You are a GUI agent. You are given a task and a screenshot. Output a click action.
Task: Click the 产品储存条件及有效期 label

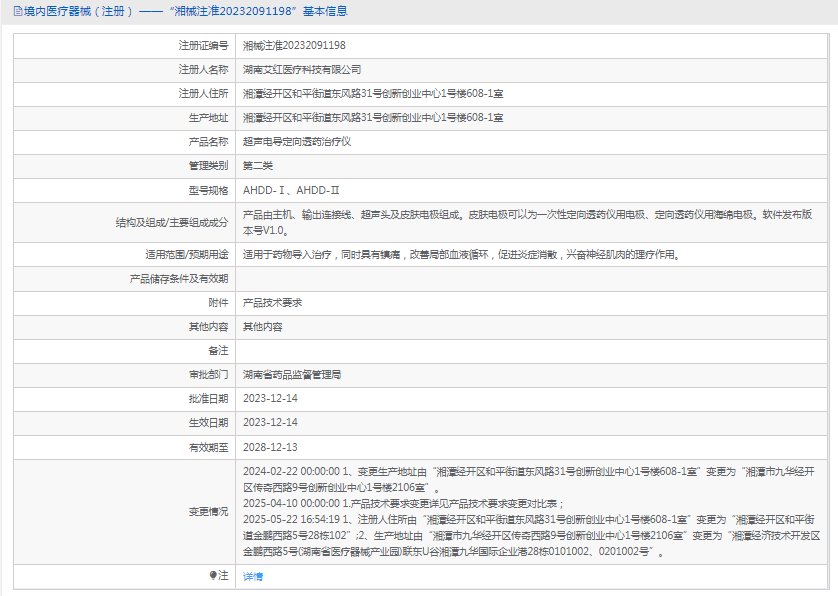tap(179, 278)
